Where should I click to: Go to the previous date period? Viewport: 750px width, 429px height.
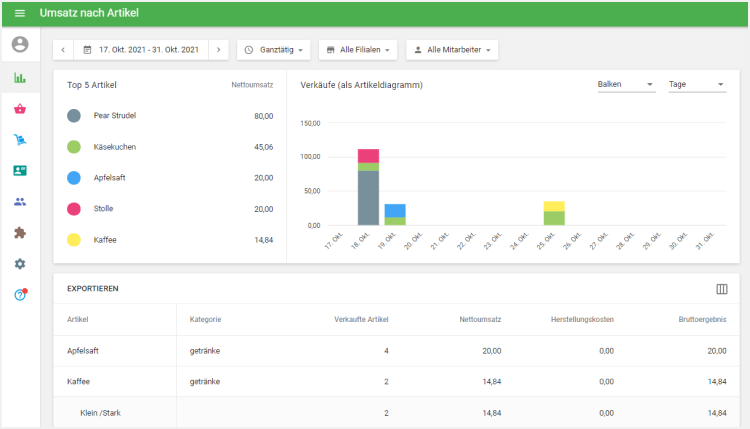tap(63, 49)
